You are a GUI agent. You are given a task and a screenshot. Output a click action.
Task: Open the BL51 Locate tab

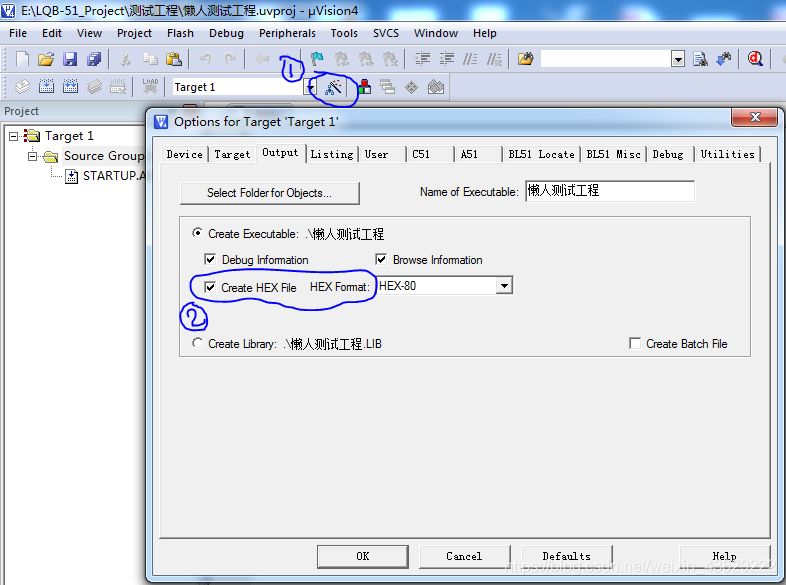coord(541,154)
